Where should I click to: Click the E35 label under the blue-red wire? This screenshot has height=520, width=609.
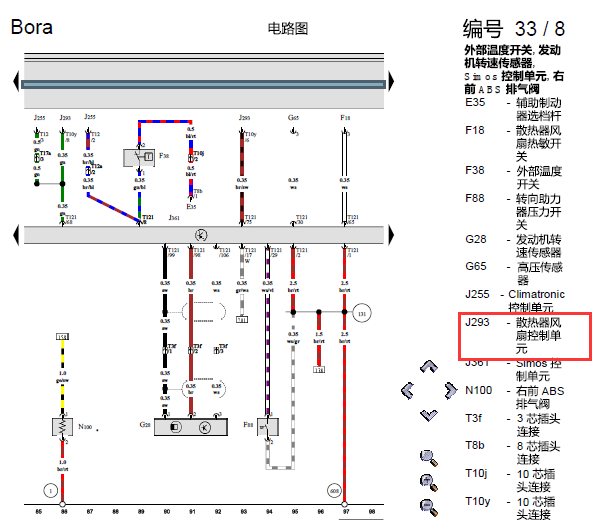pos(191,207)
